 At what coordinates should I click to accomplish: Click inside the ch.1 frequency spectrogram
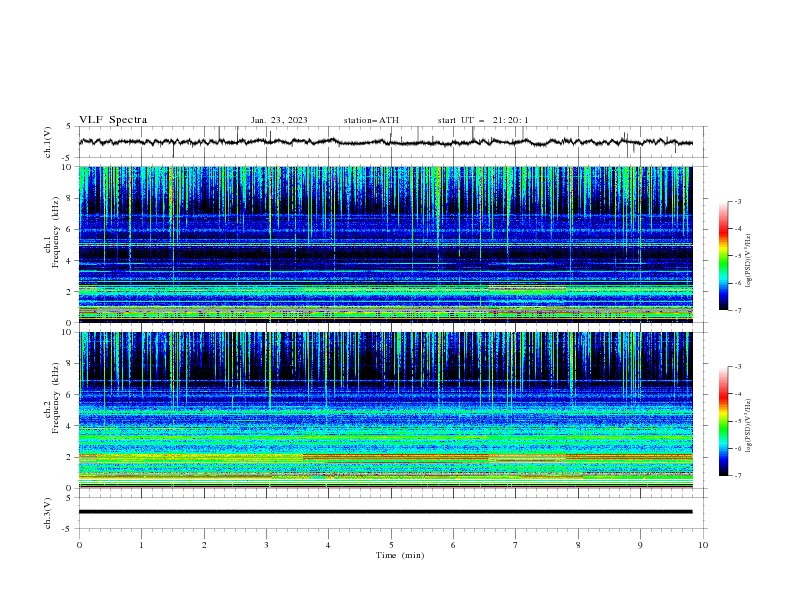[386, 244]
